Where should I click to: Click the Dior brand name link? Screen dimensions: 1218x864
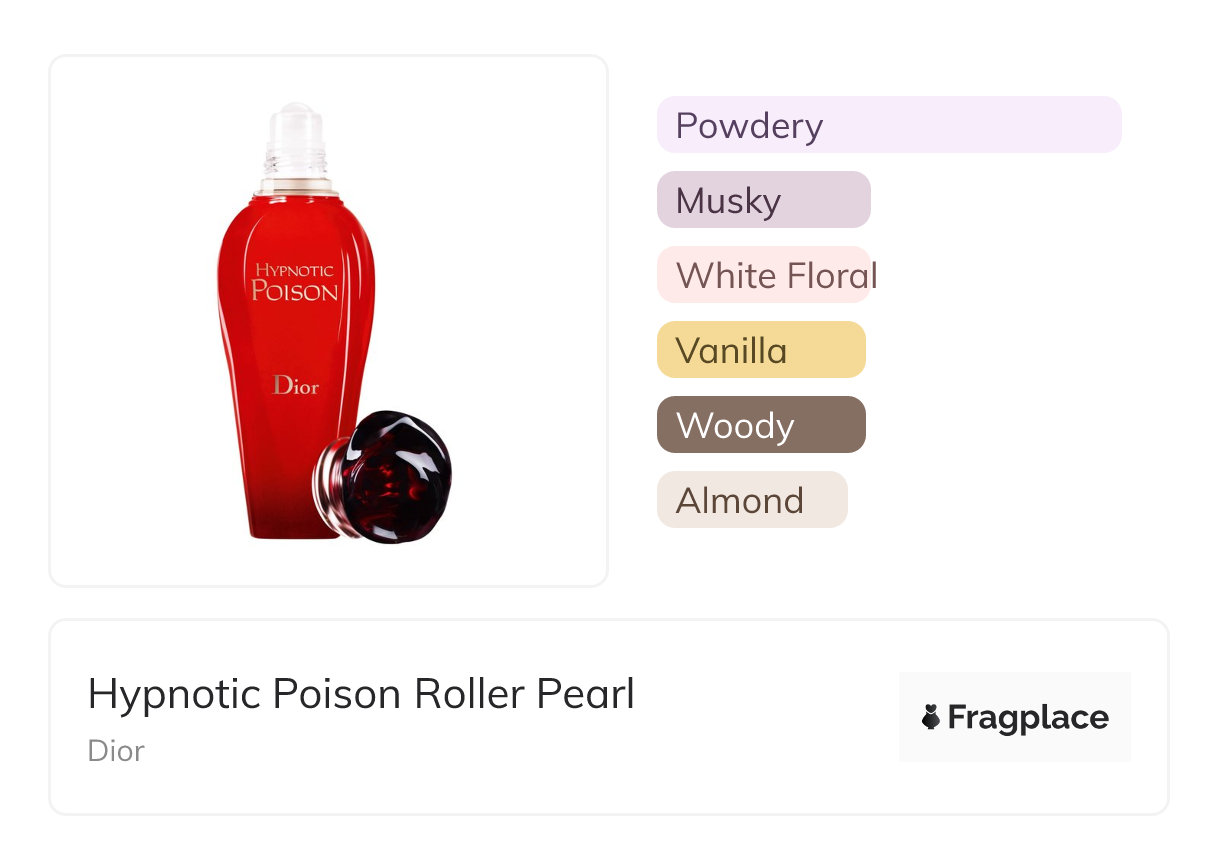tap(116, 750)
